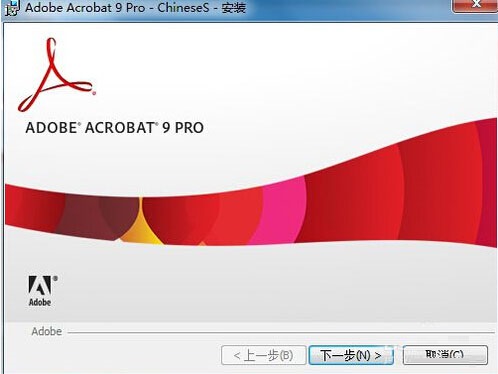Select the ADOBE ACROBAT 9 PRO heading text
Viewport: 498px width, 374px height.
tap(115, 128)
